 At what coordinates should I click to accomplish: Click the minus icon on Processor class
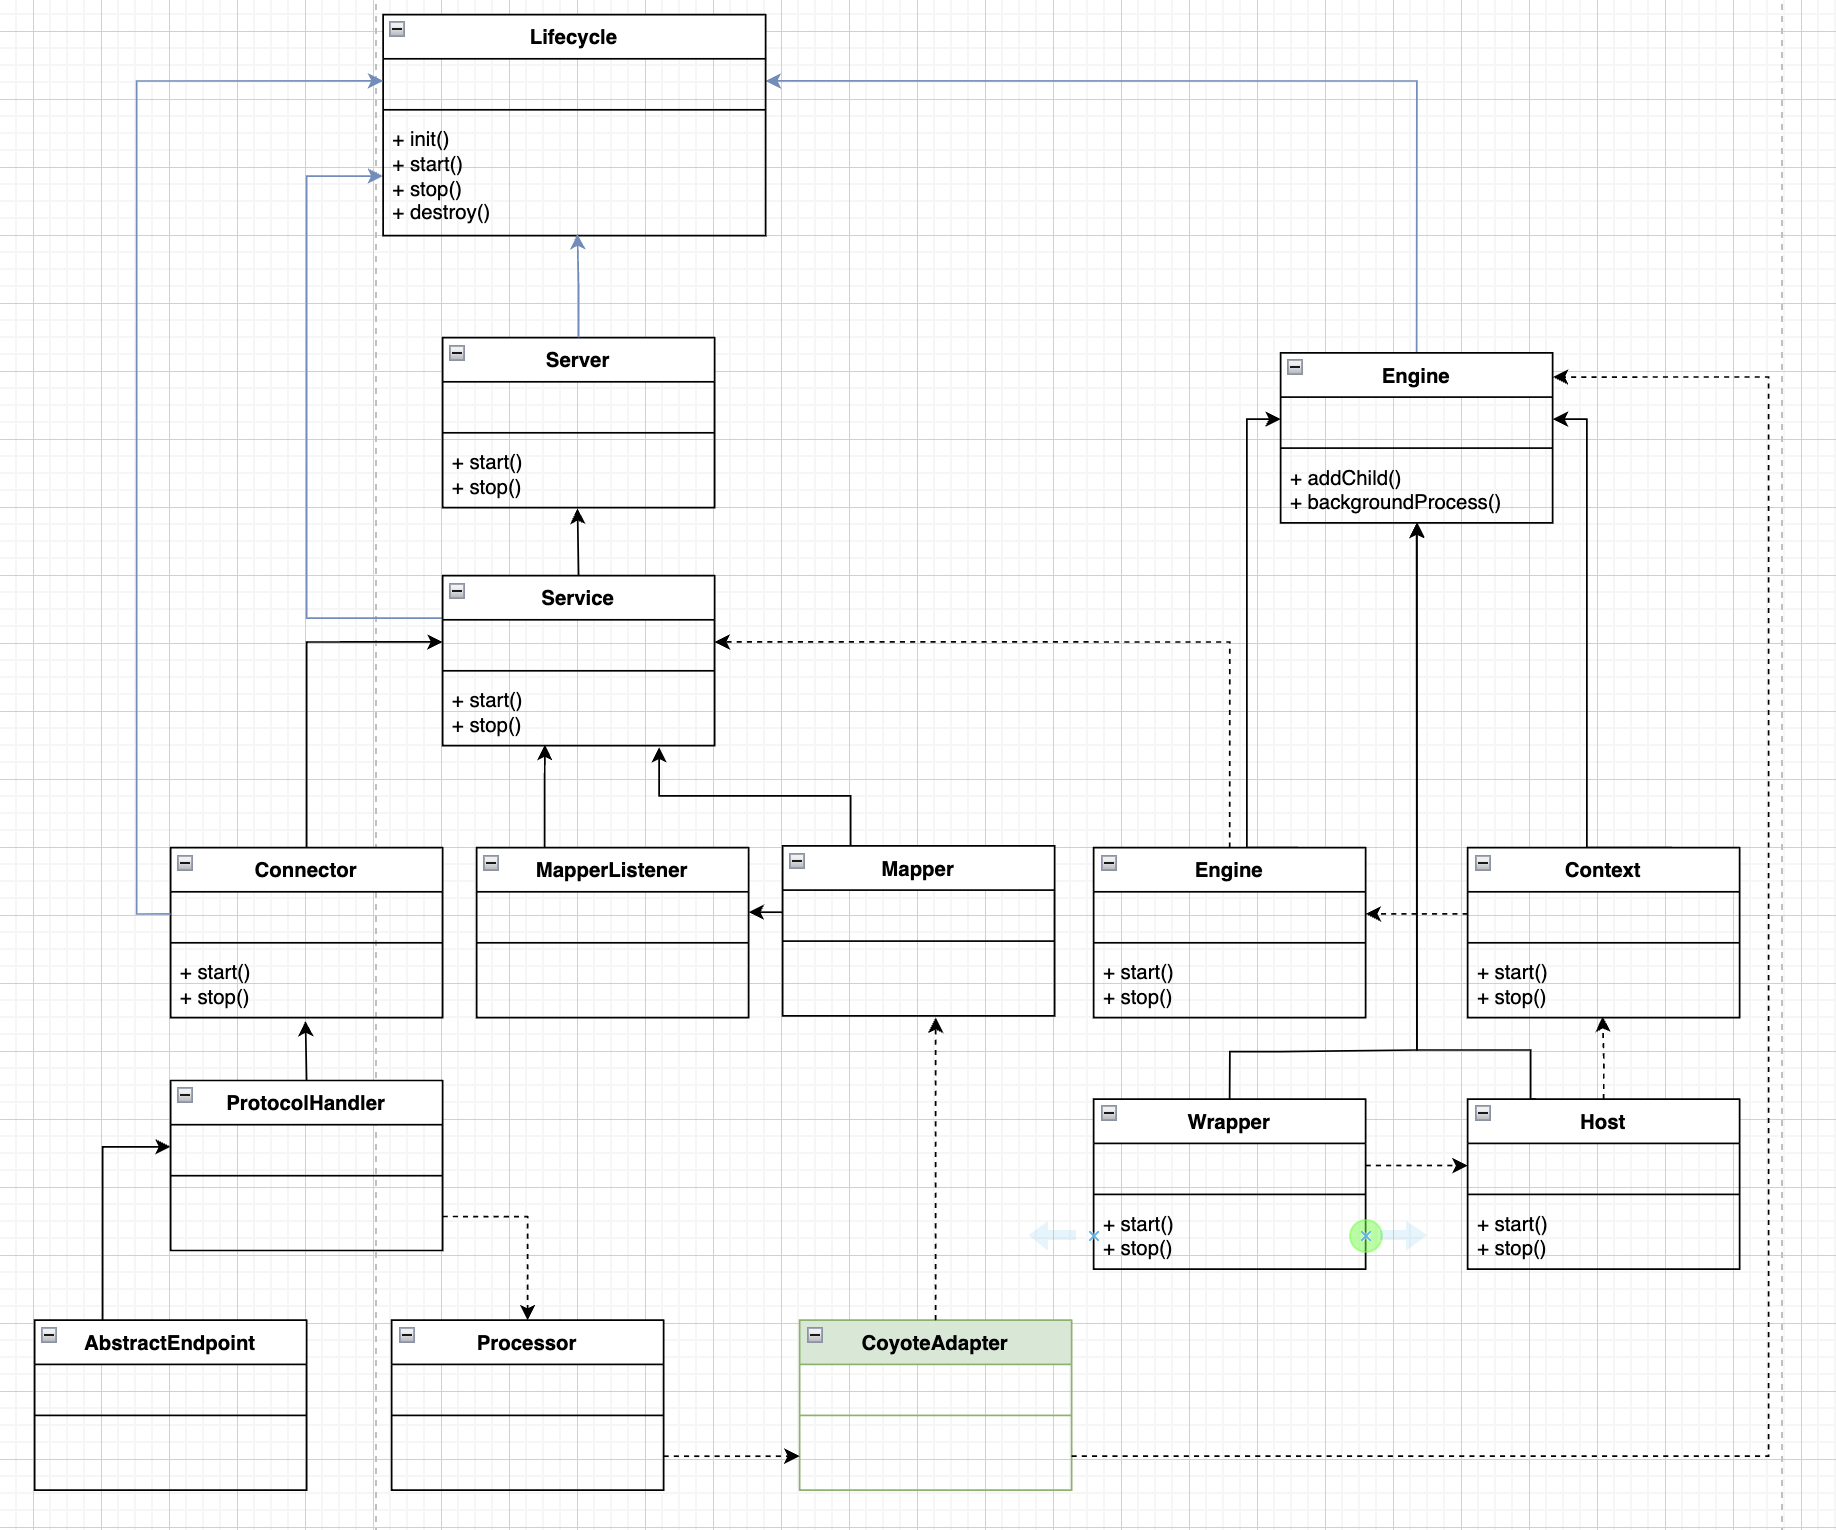point(407,1335)
